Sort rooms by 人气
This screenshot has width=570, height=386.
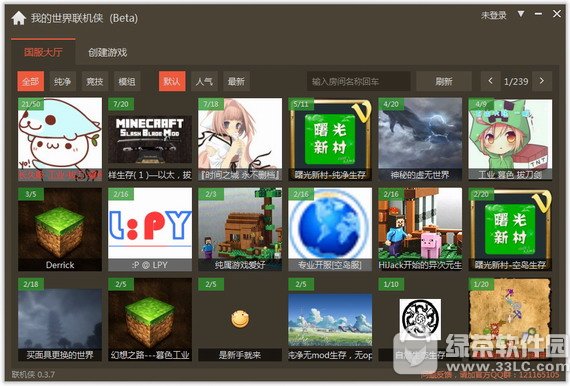pos(204,81)
